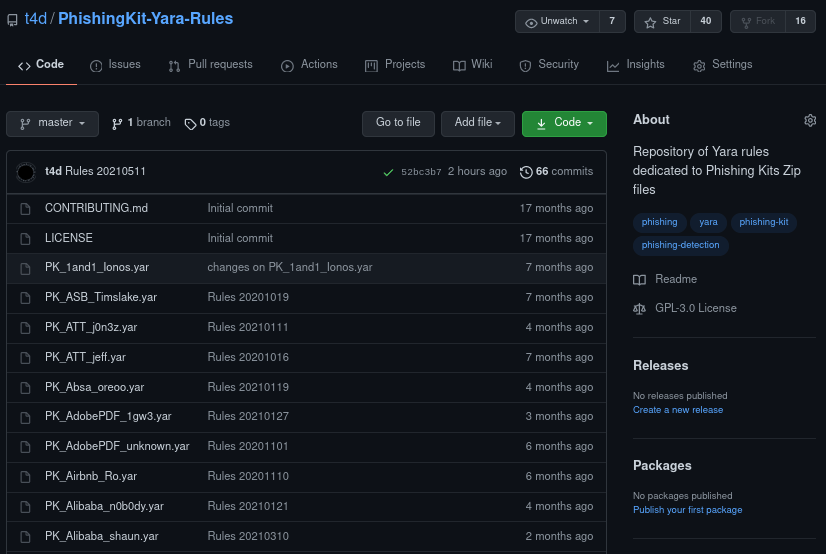Click the About section gear icon

click(810, 120)
